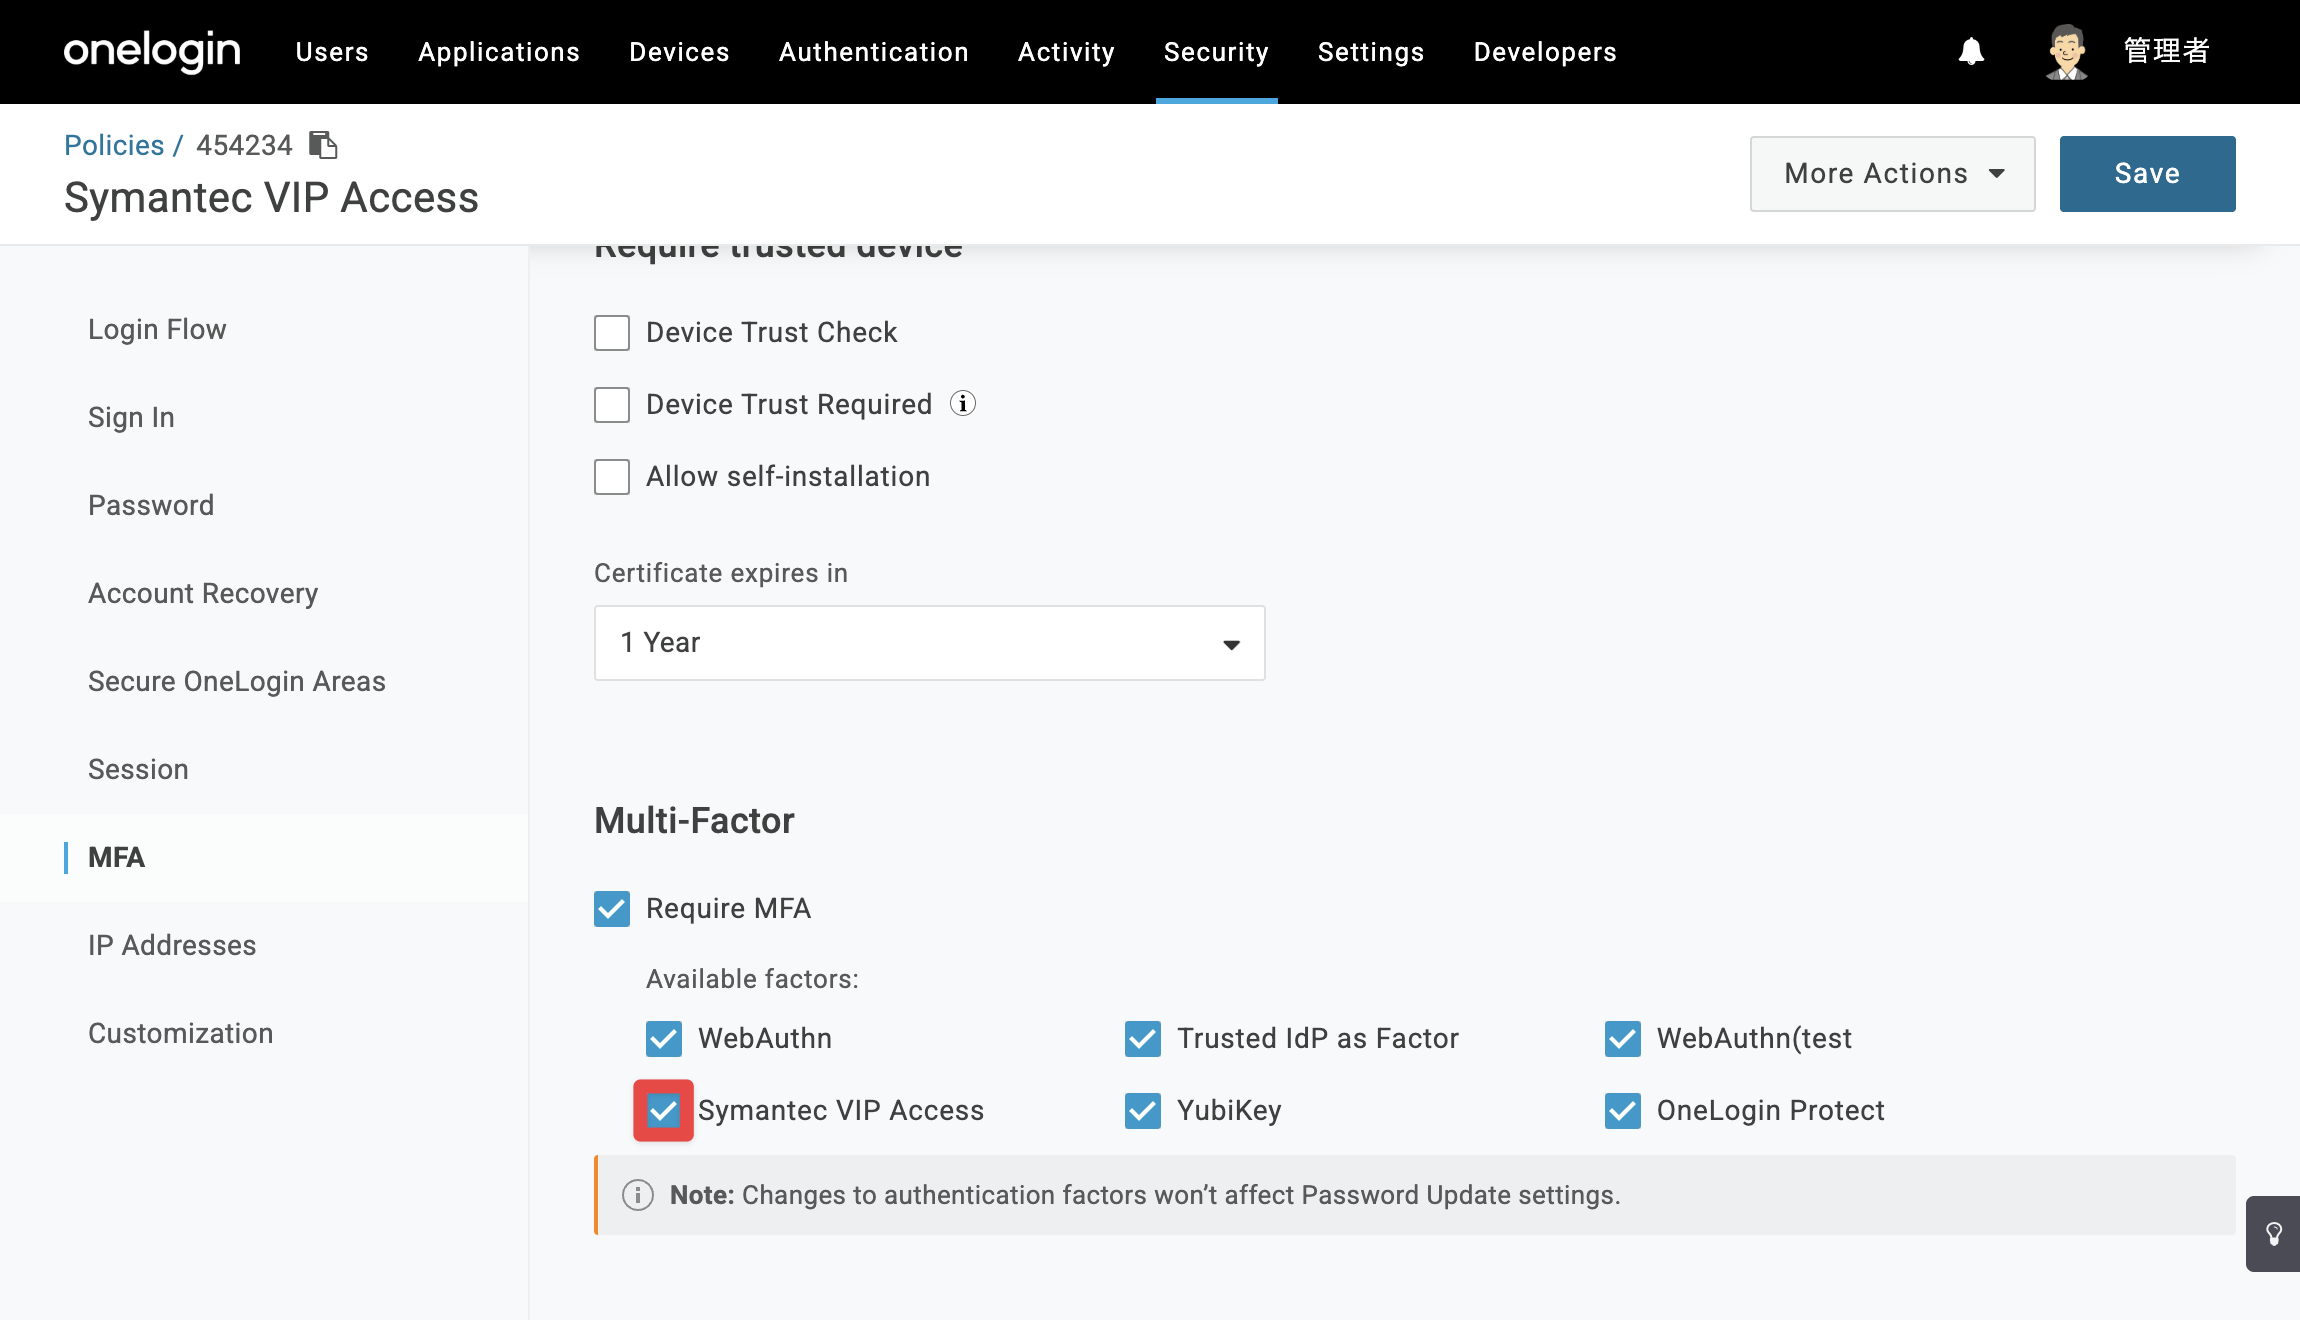
Task: Click the policy ID 454234 text
Action: (x=244, y=145)
